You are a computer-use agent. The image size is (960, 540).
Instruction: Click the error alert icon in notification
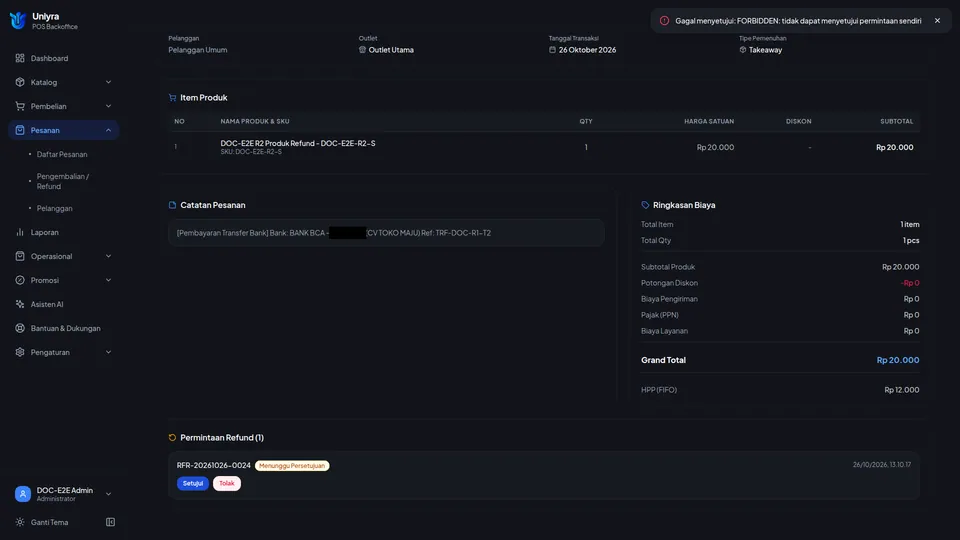tap(664, 21)
